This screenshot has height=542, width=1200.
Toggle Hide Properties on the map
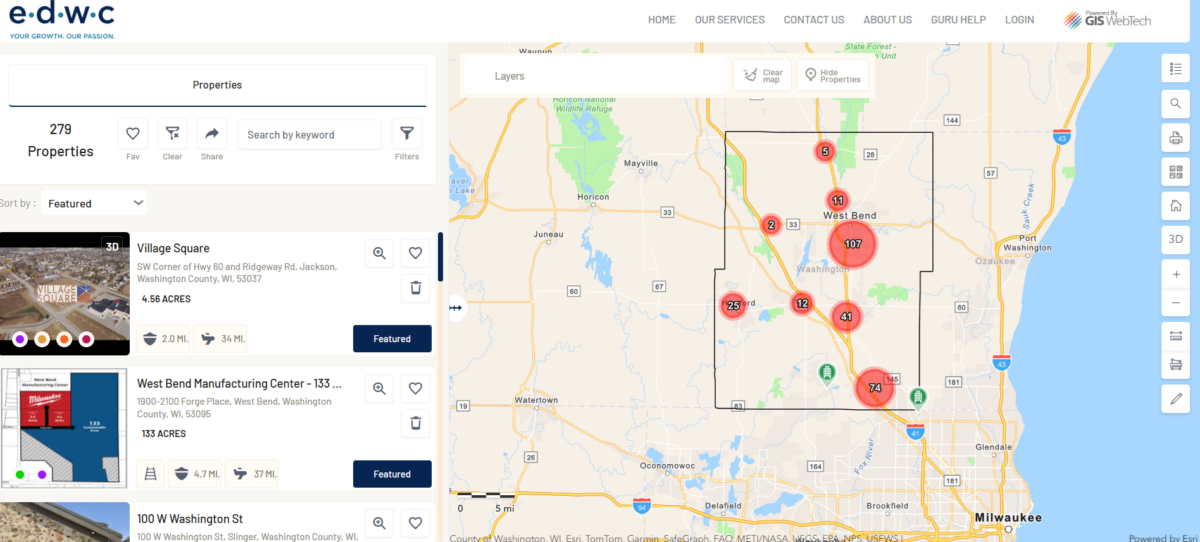pyautogui.click(x=833, y=76)
